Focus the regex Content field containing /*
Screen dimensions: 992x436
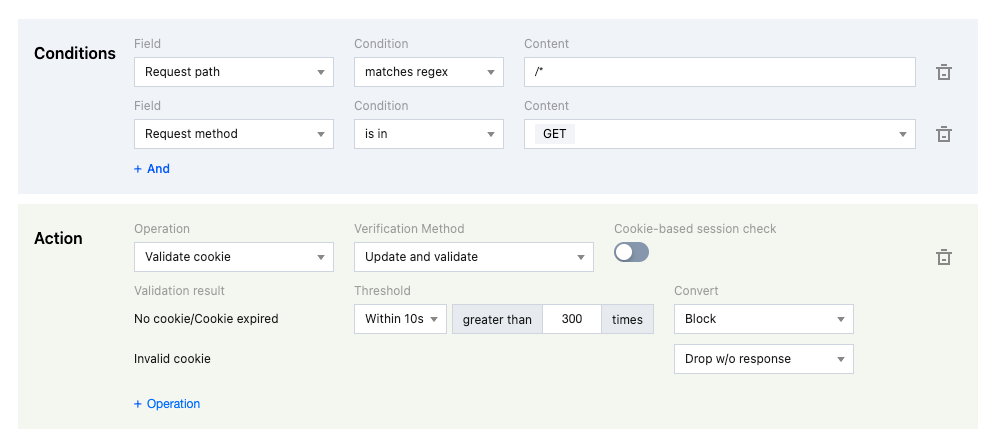[x=720, y=72]
